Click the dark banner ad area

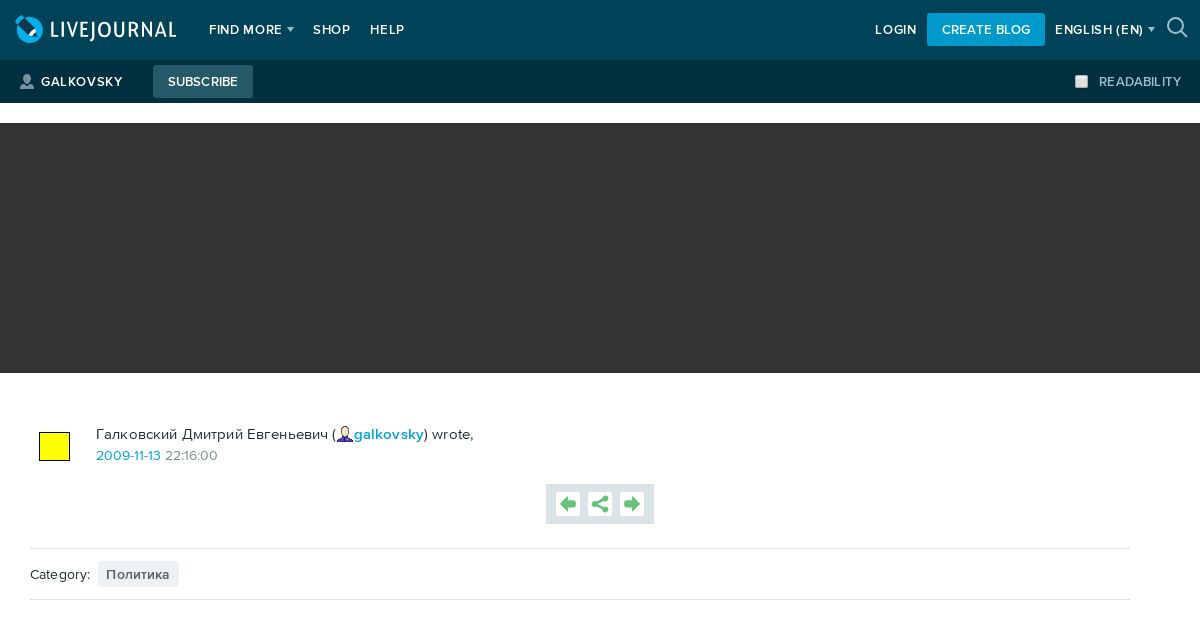600,248
